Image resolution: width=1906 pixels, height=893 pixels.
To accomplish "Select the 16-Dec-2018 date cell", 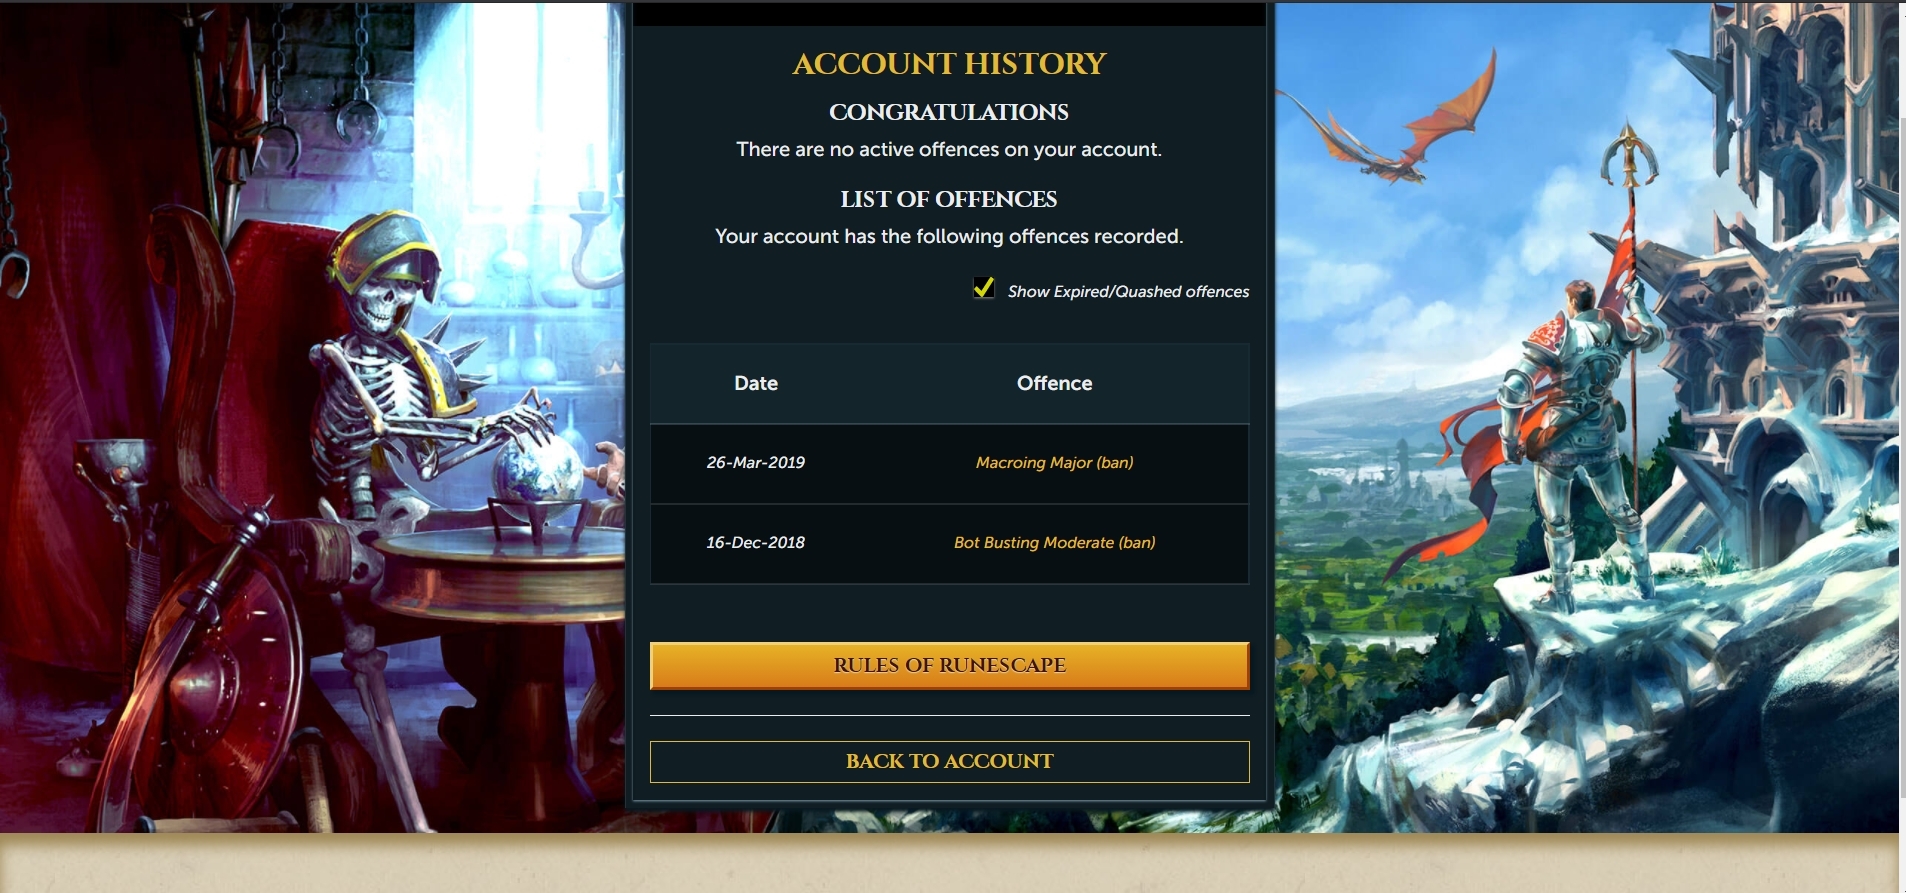I will [x=756, y=543].
